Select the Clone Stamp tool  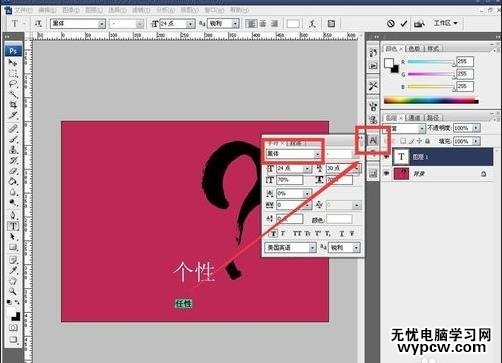(13, 150)
